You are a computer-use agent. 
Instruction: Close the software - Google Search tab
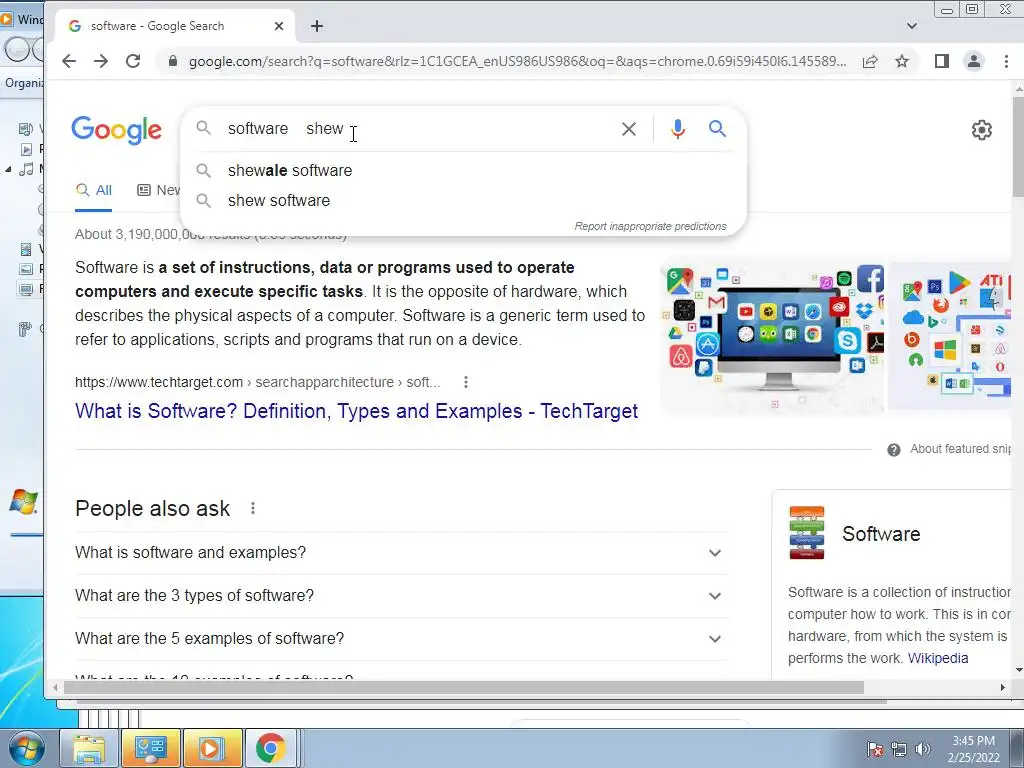(279, 26)
